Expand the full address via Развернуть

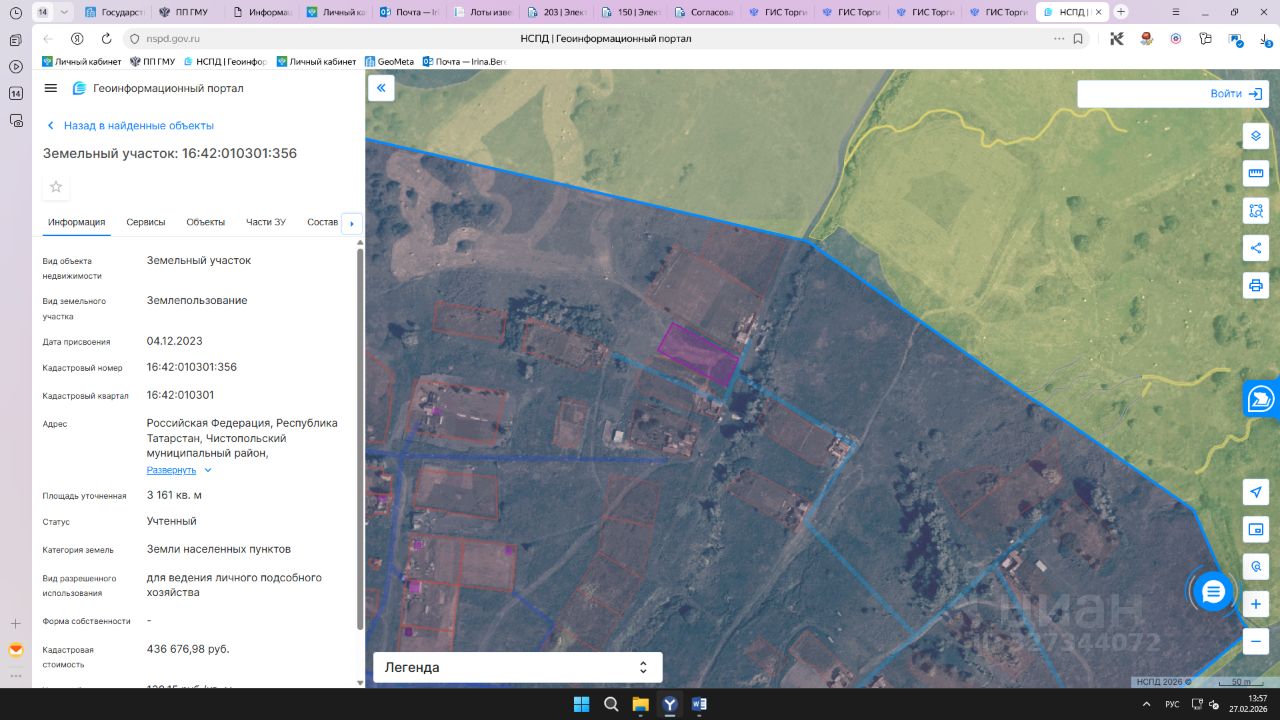pyautogui.click(x=179, y=470)
